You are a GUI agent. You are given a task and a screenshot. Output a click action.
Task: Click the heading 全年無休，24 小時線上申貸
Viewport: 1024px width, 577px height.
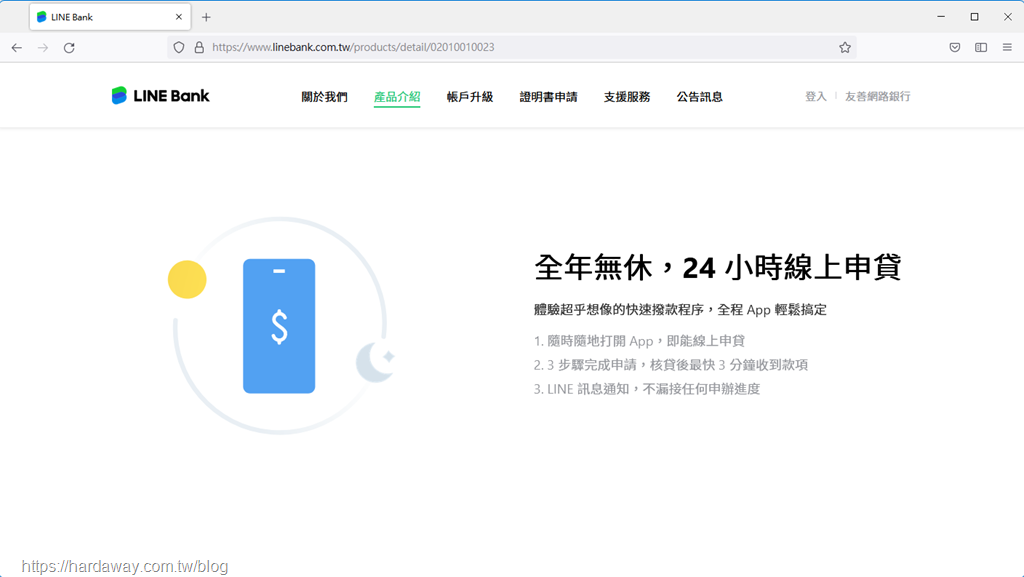tap(718, 268)
